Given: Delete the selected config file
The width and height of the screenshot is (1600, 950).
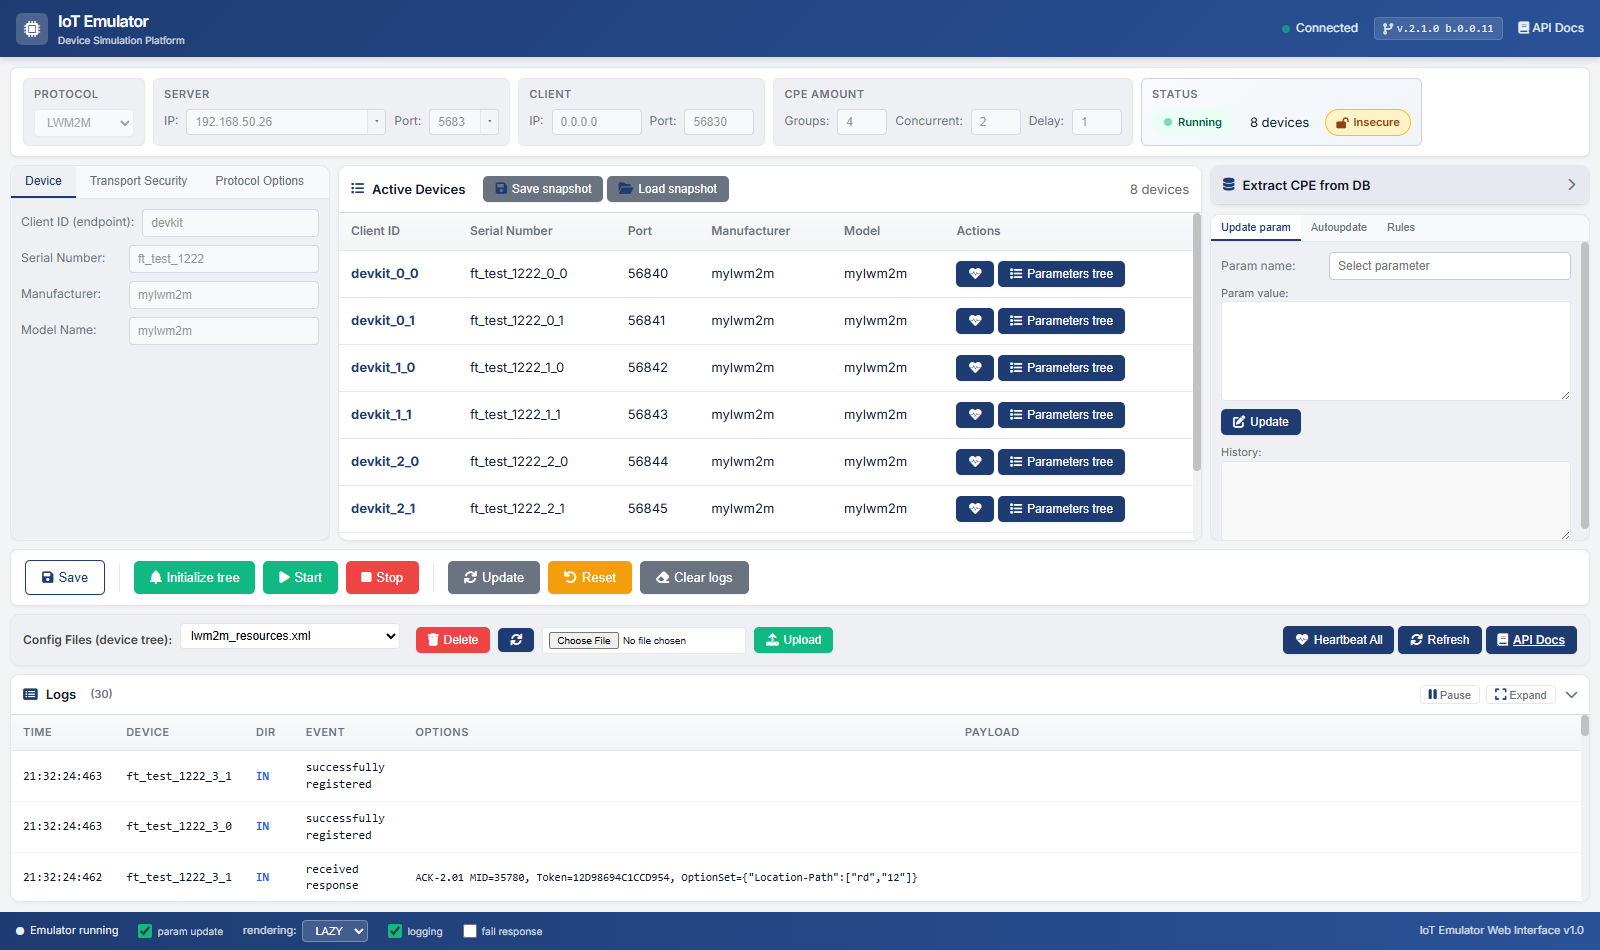Looking at the screenshot, I should [x=453, y=640].
